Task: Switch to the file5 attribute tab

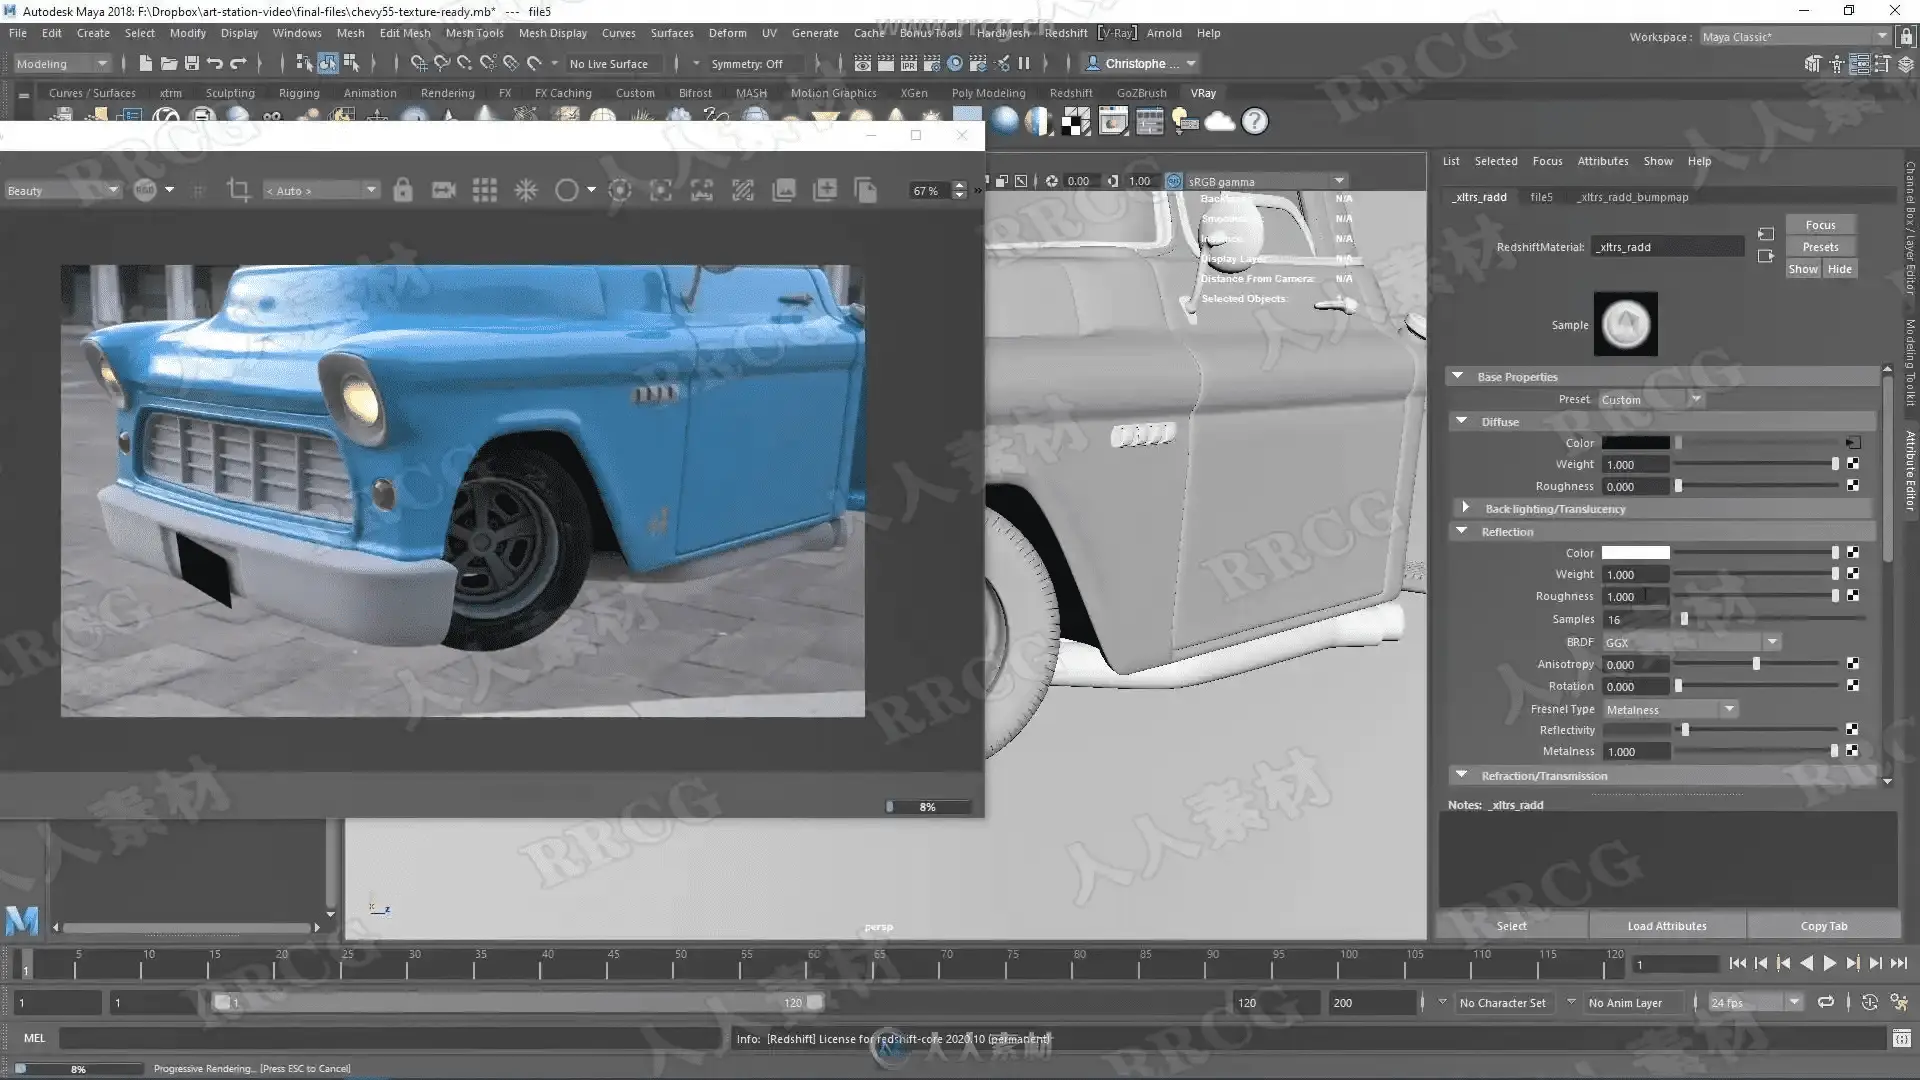Action: point(1541,197)
